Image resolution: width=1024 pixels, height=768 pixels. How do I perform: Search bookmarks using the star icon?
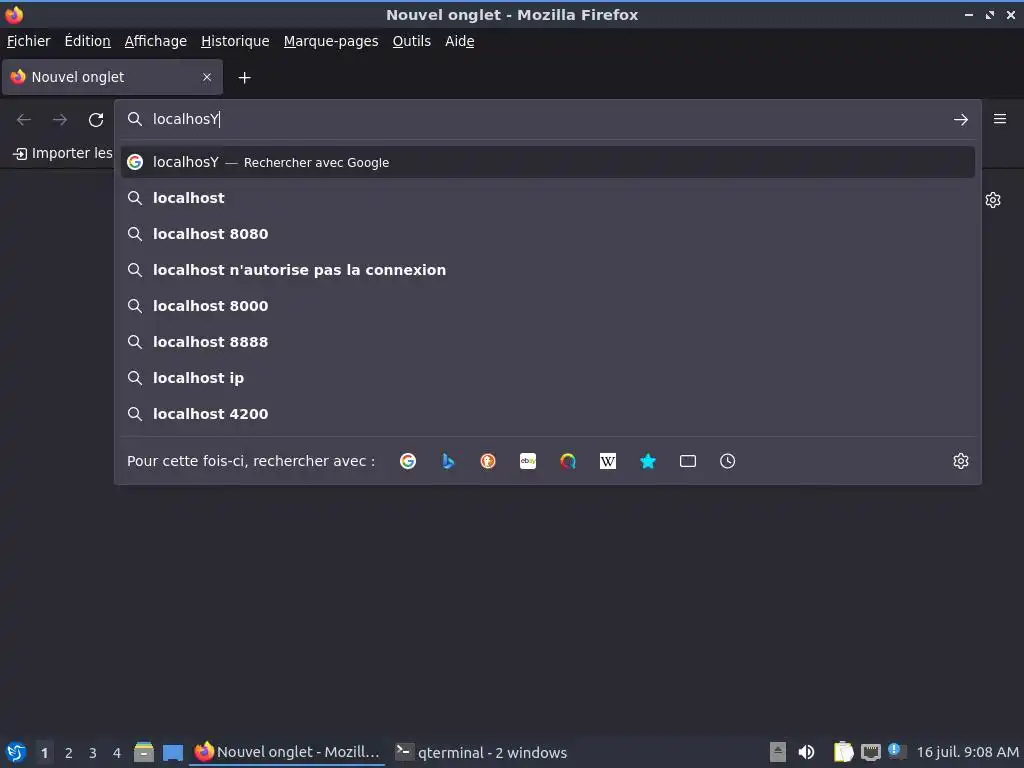click(x=648, y=461)
